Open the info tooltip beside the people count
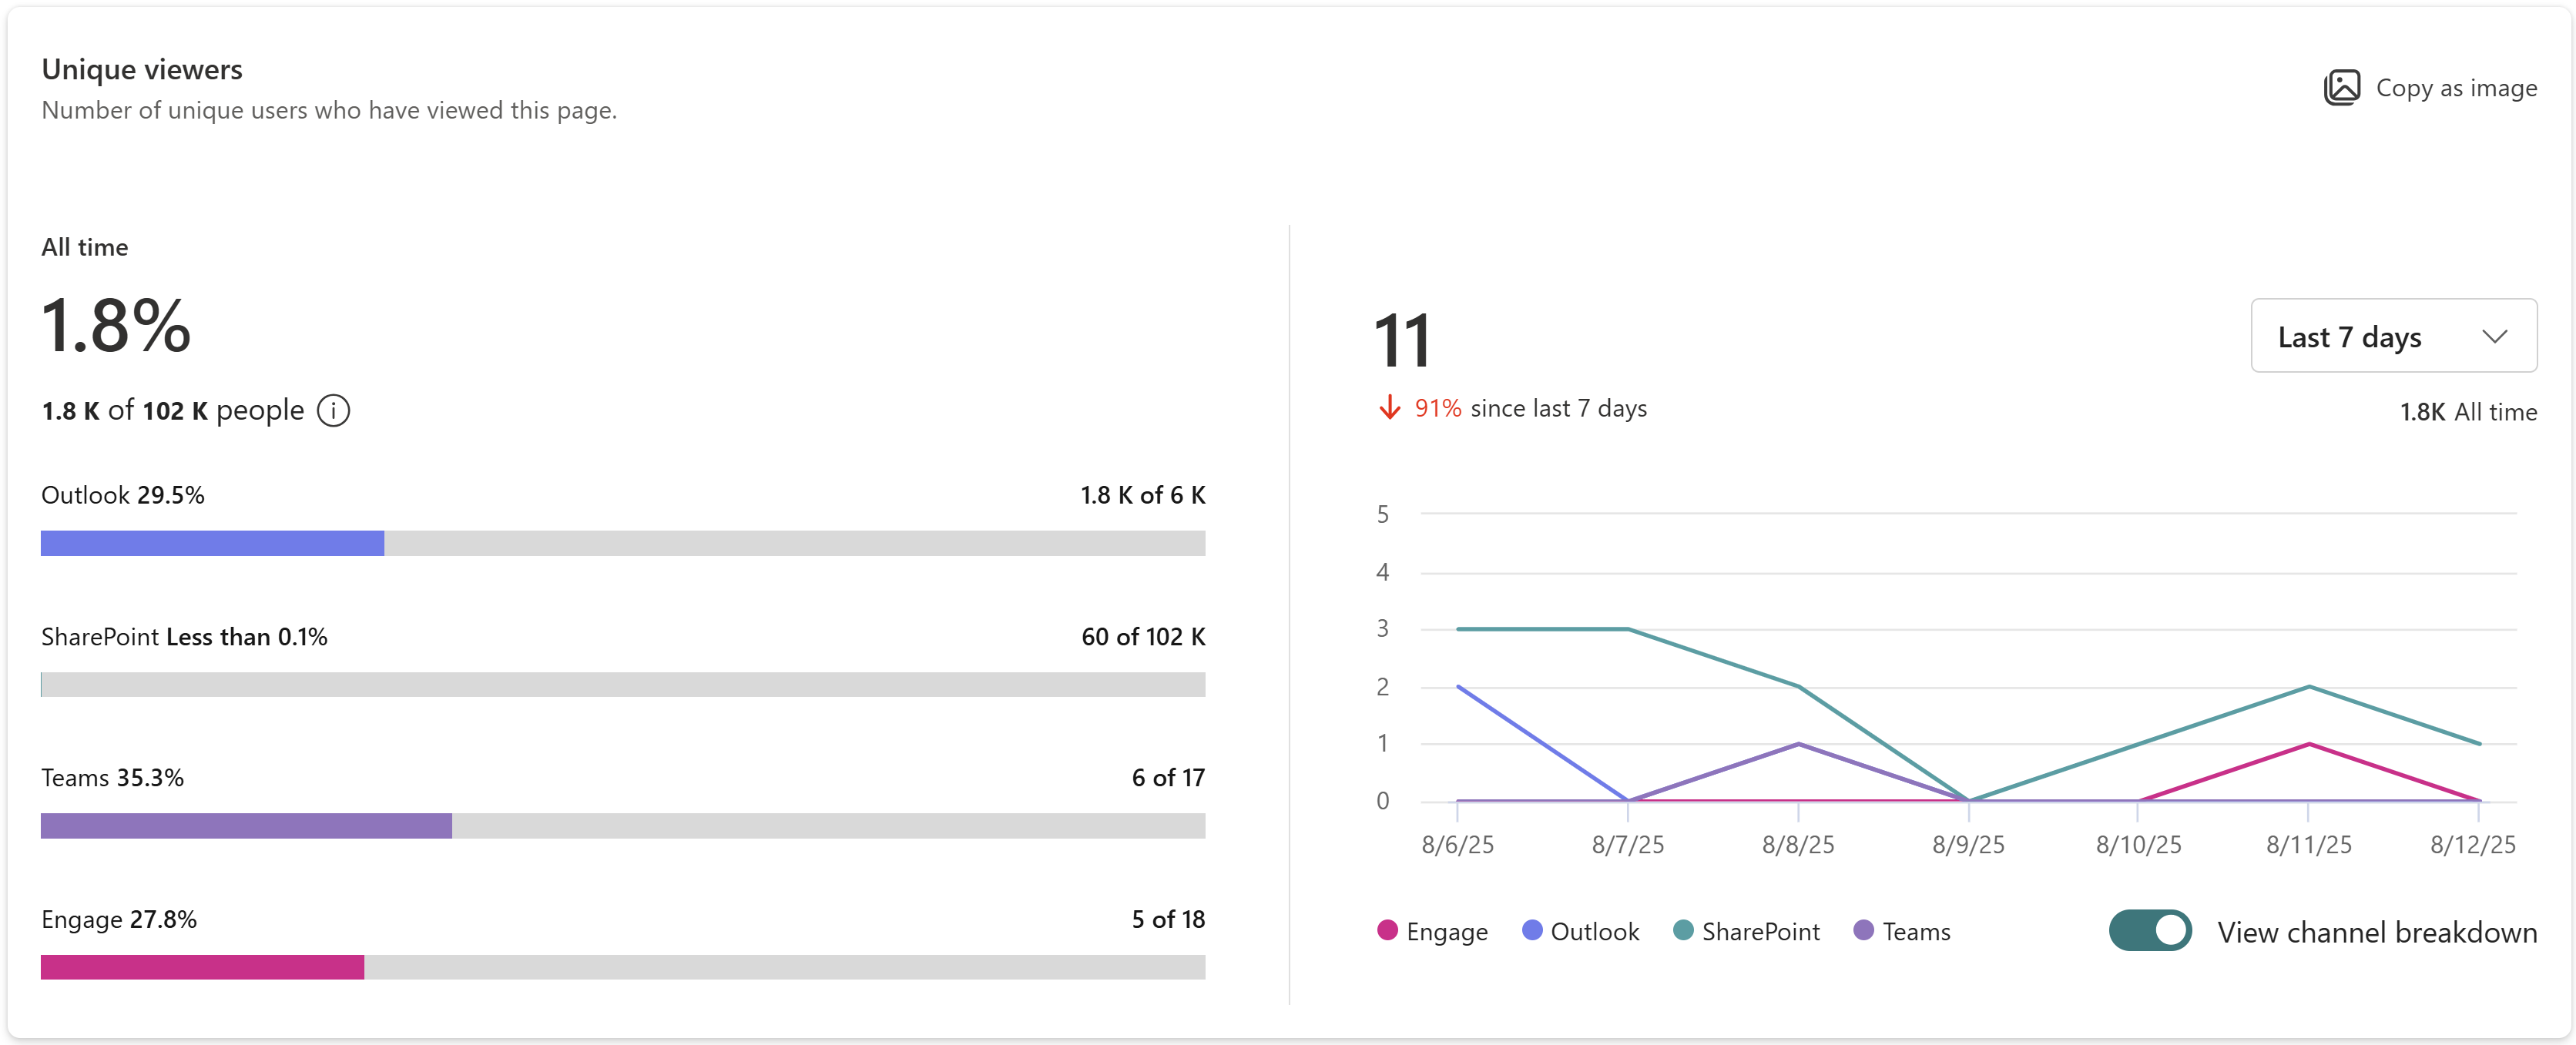The image size is (2576, 1045). point(333,410)
